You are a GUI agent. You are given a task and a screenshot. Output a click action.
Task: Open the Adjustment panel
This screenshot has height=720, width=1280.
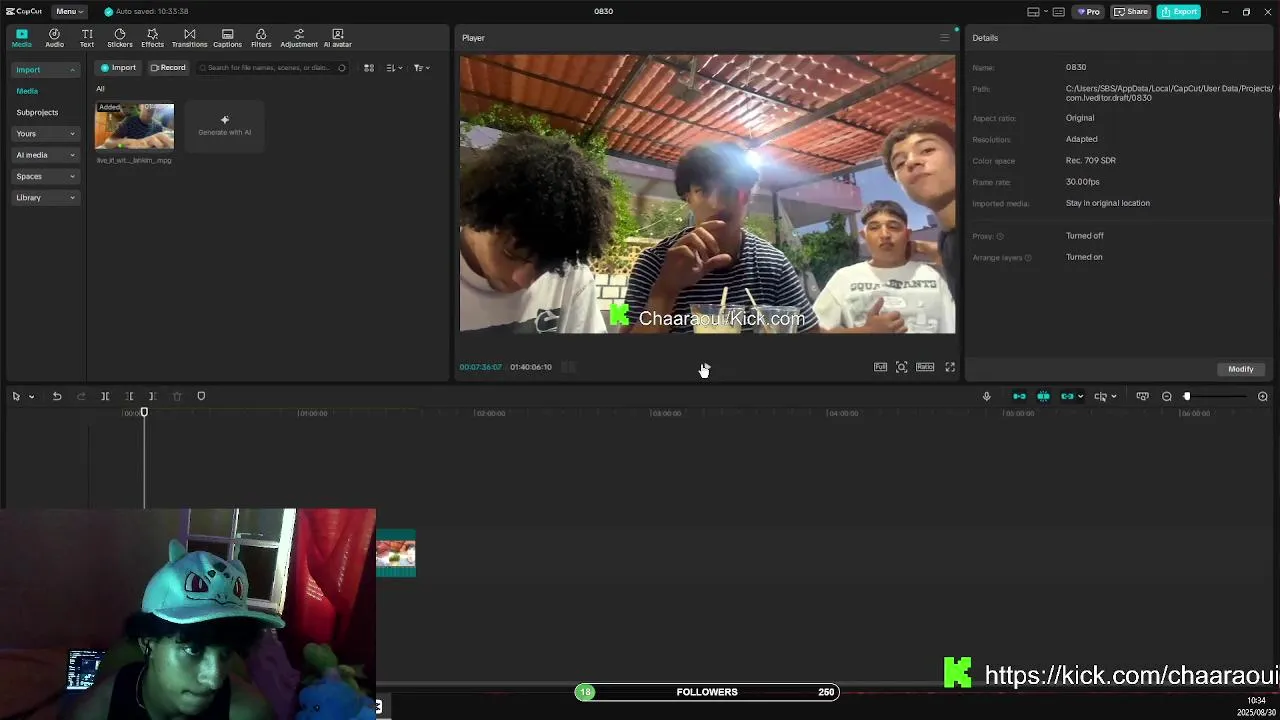(x=299, y=38)
